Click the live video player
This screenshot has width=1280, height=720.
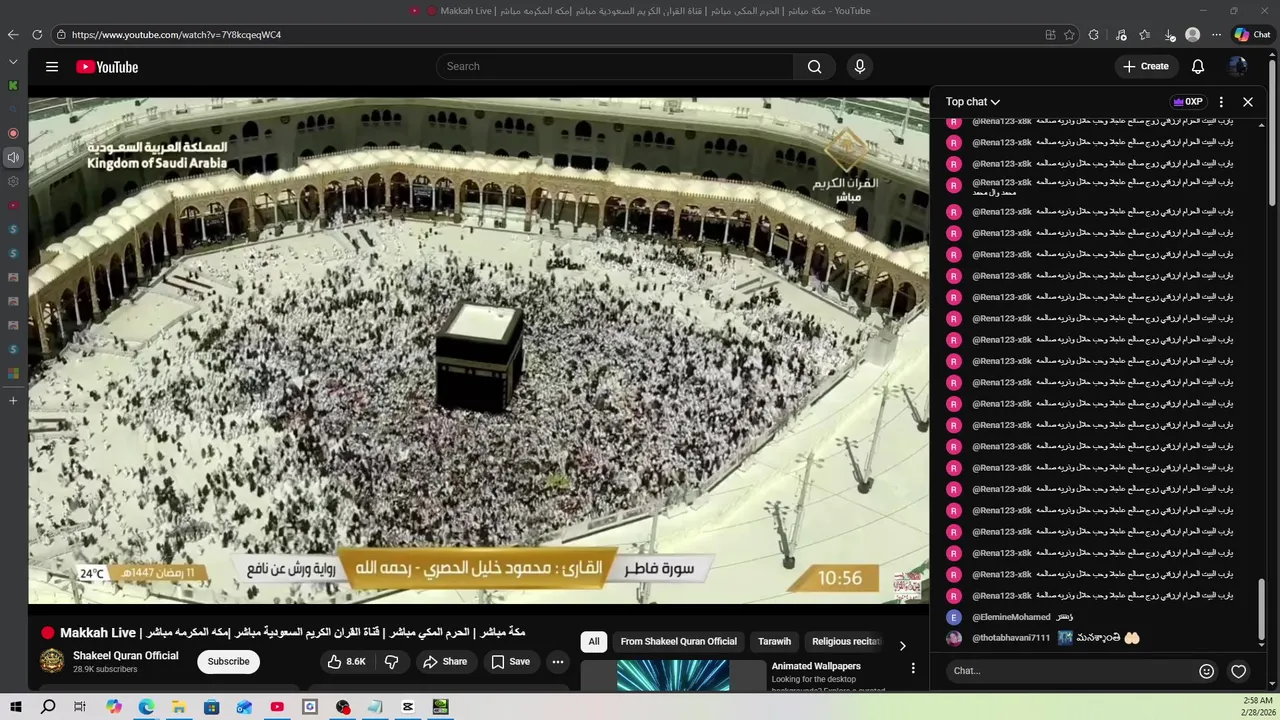click(x=478, y=350)
